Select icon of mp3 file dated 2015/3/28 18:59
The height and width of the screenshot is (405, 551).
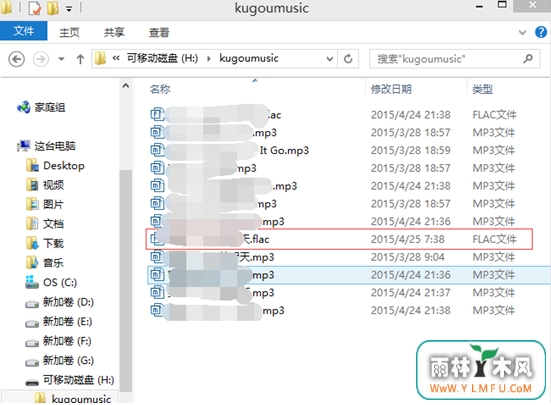(x=157, y=150)
